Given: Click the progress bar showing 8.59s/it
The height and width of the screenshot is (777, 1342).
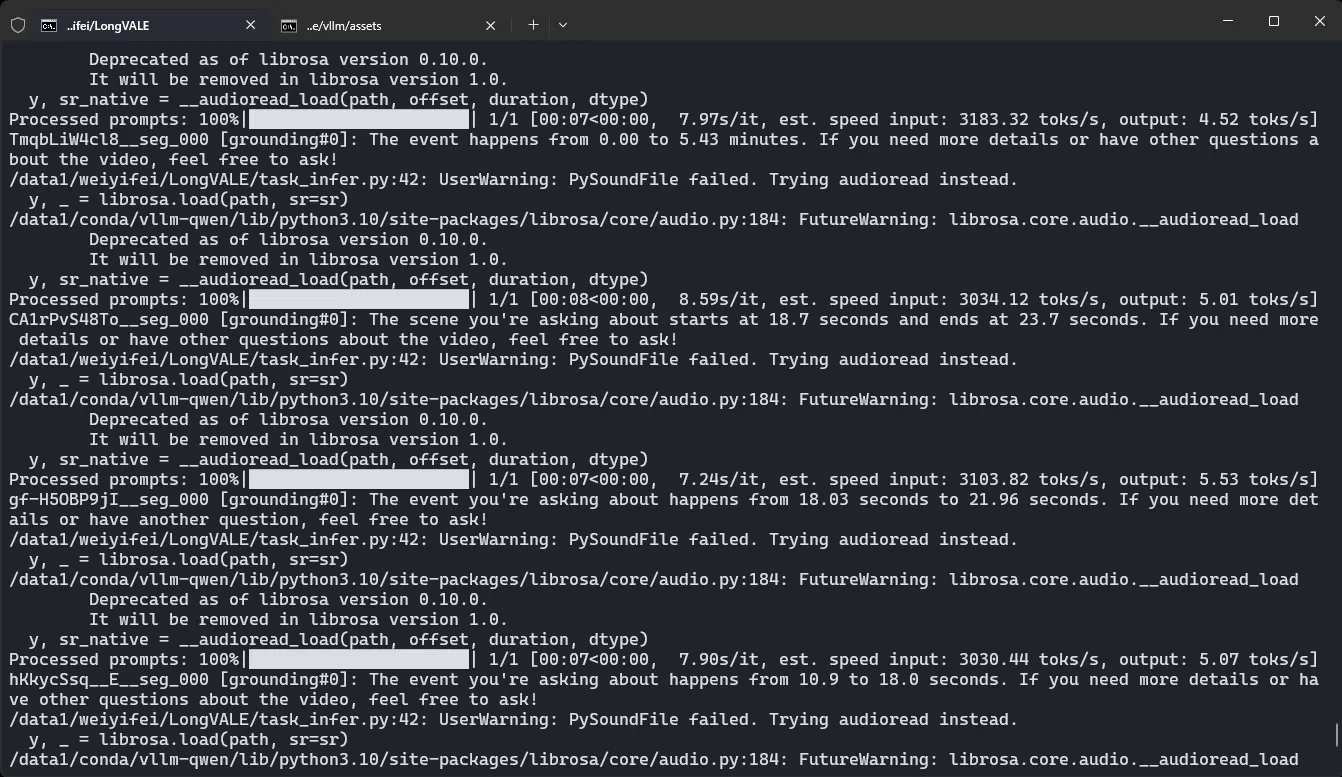Looking at the screenshot, I should (x=358, y=300).
